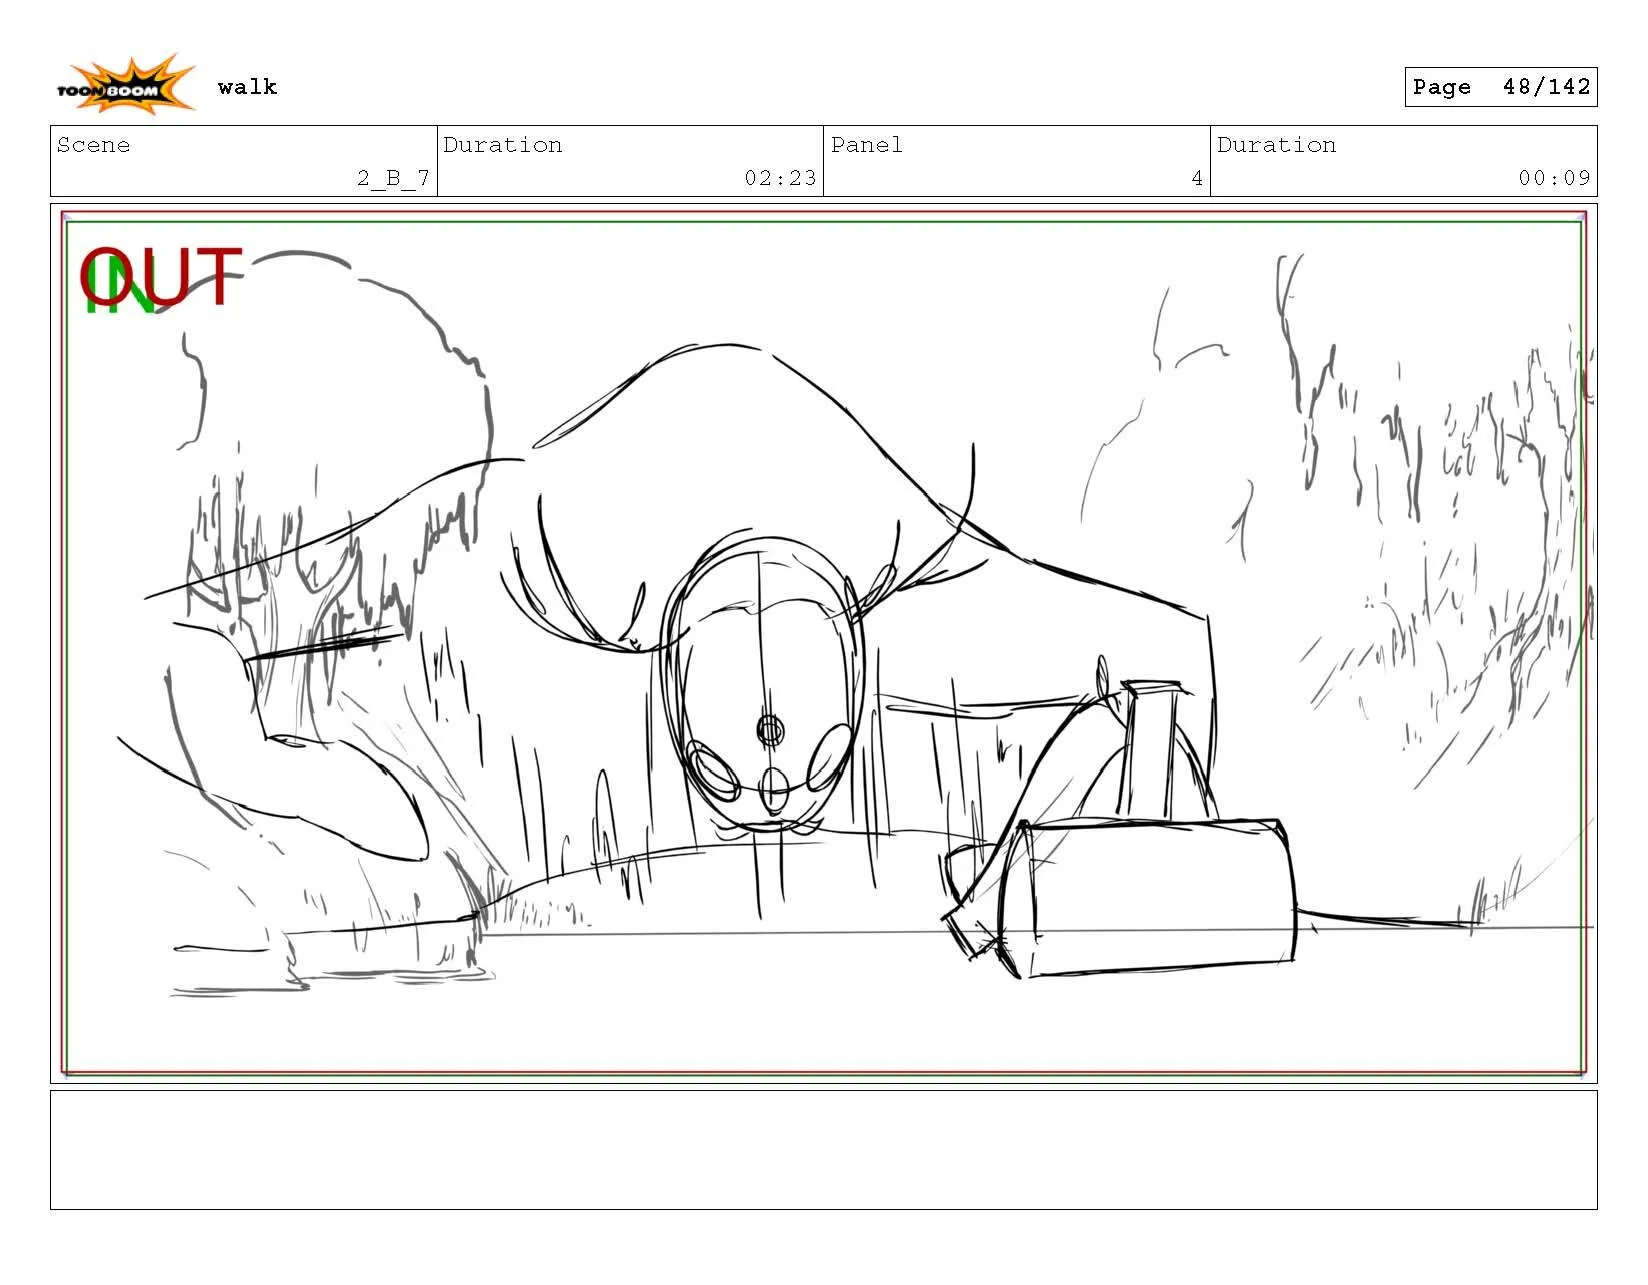This screenshot has height=1285, width=1648.
Task: Select the 'Panel' header label
Action: (x=866, y=145)
